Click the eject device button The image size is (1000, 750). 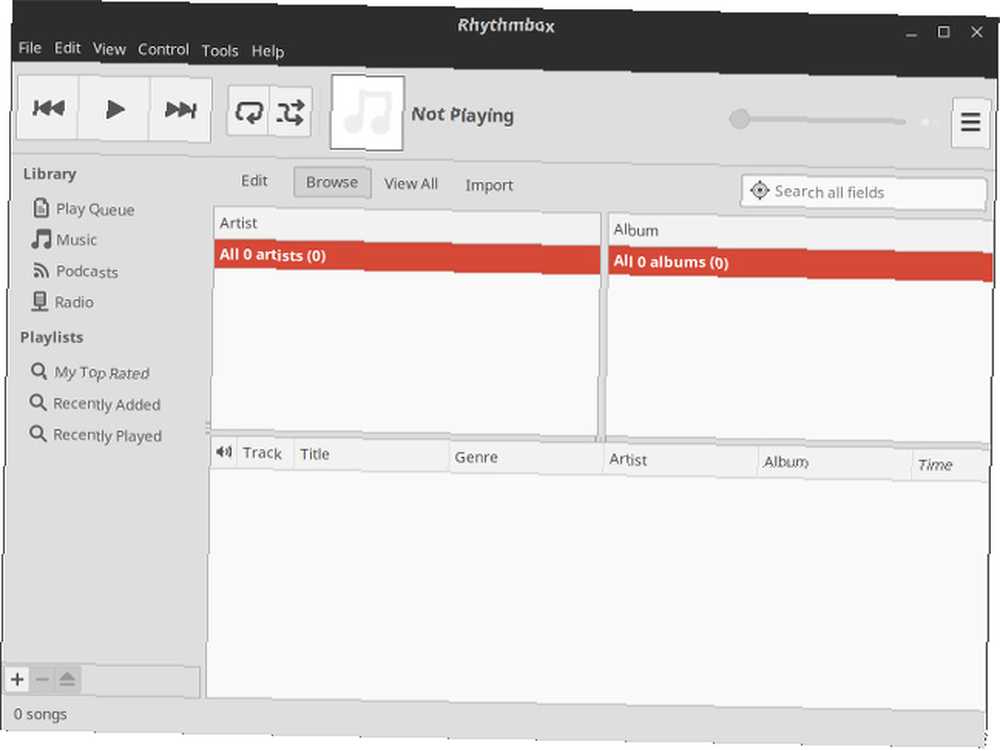tap(67, 680)
